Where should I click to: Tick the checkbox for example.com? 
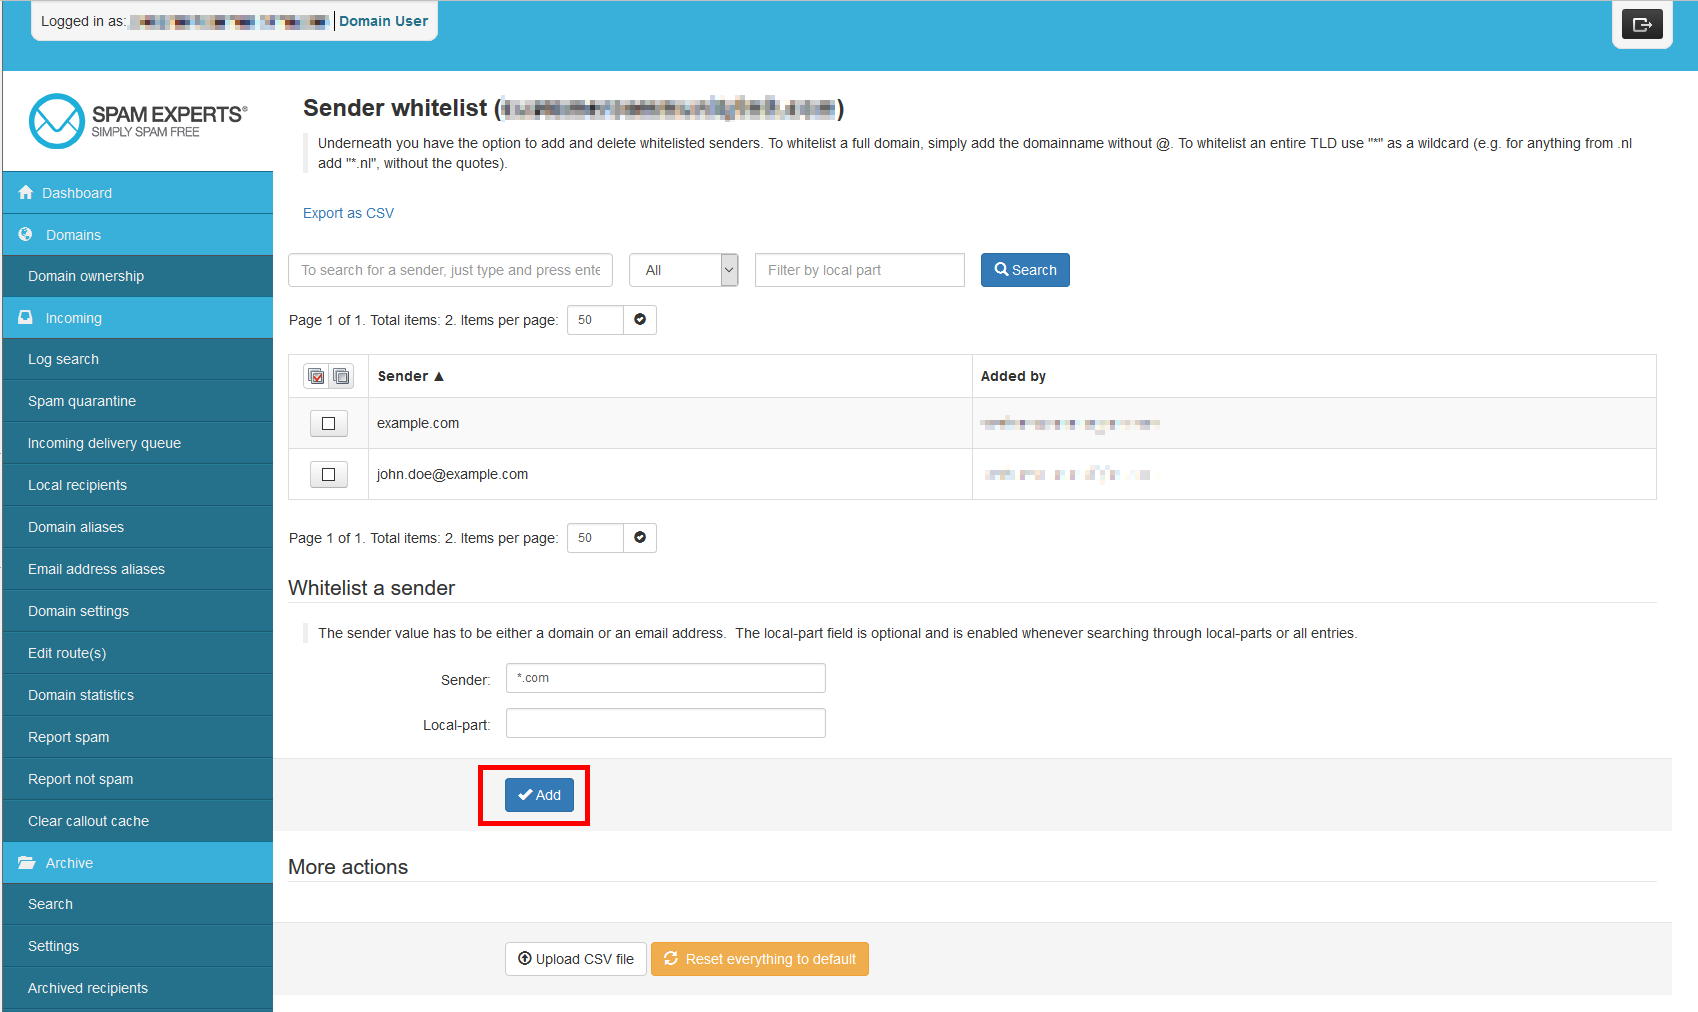click(x=328, y=424)
